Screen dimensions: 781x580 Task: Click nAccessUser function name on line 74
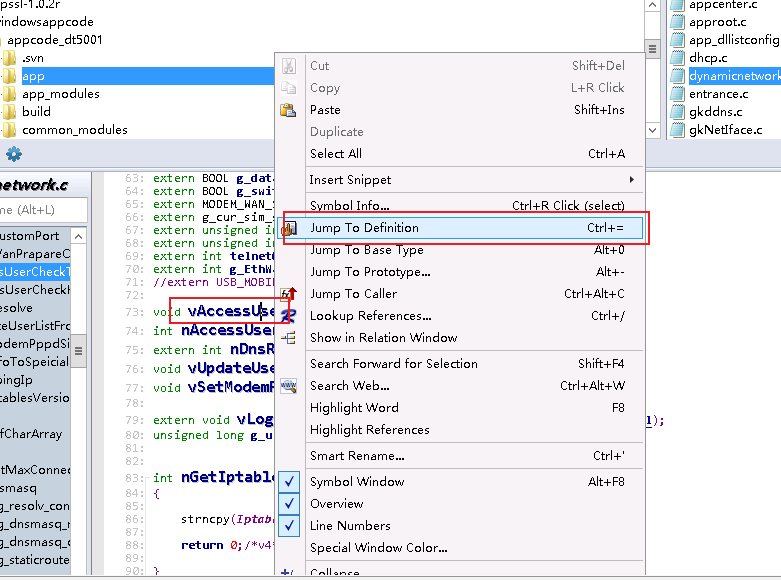[228, 330]
